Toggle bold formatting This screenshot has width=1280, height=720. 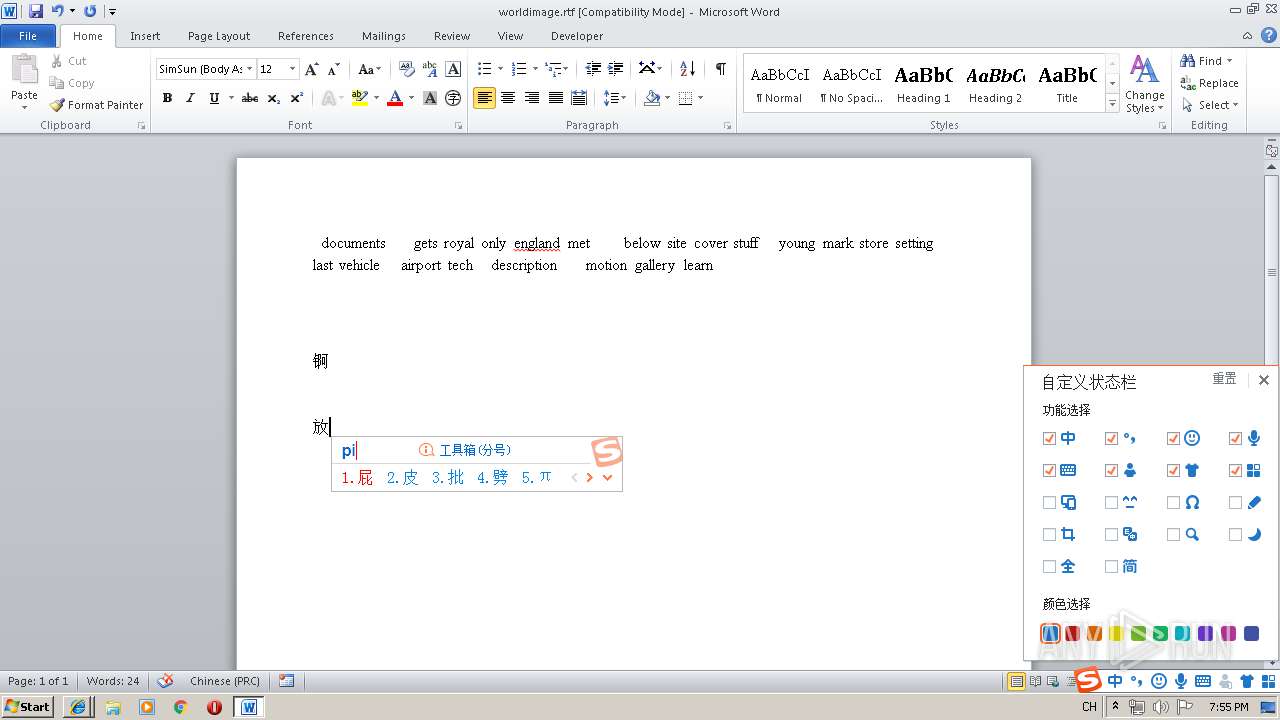click(x=167, y=98)
